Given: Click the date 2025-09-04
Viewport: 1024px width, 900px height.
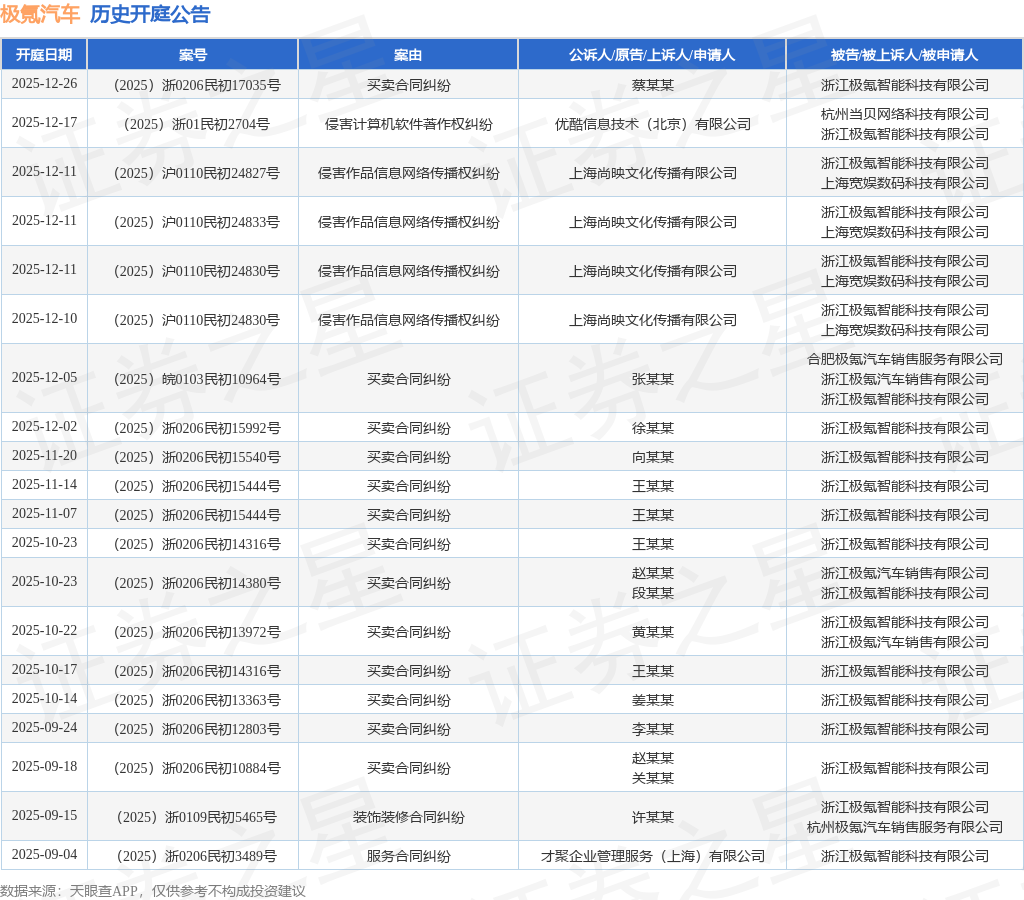Looking at the screenshot, I should tap(44, 855).
